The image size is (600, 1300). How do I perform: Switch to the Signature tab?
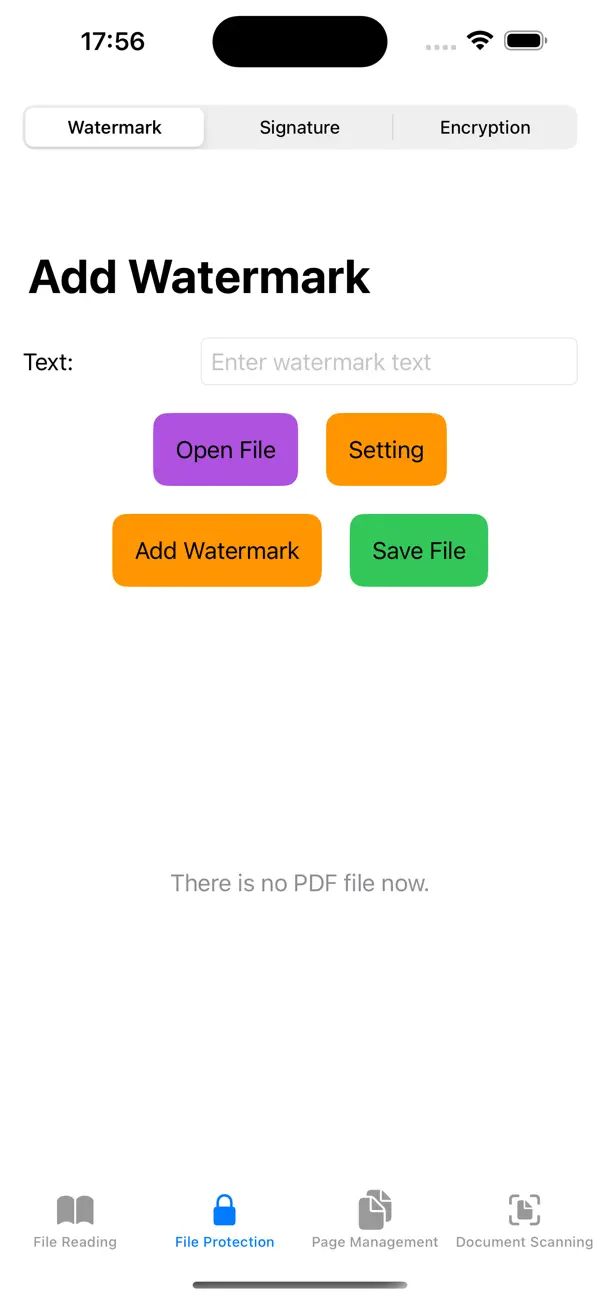(x=299, y=127)
